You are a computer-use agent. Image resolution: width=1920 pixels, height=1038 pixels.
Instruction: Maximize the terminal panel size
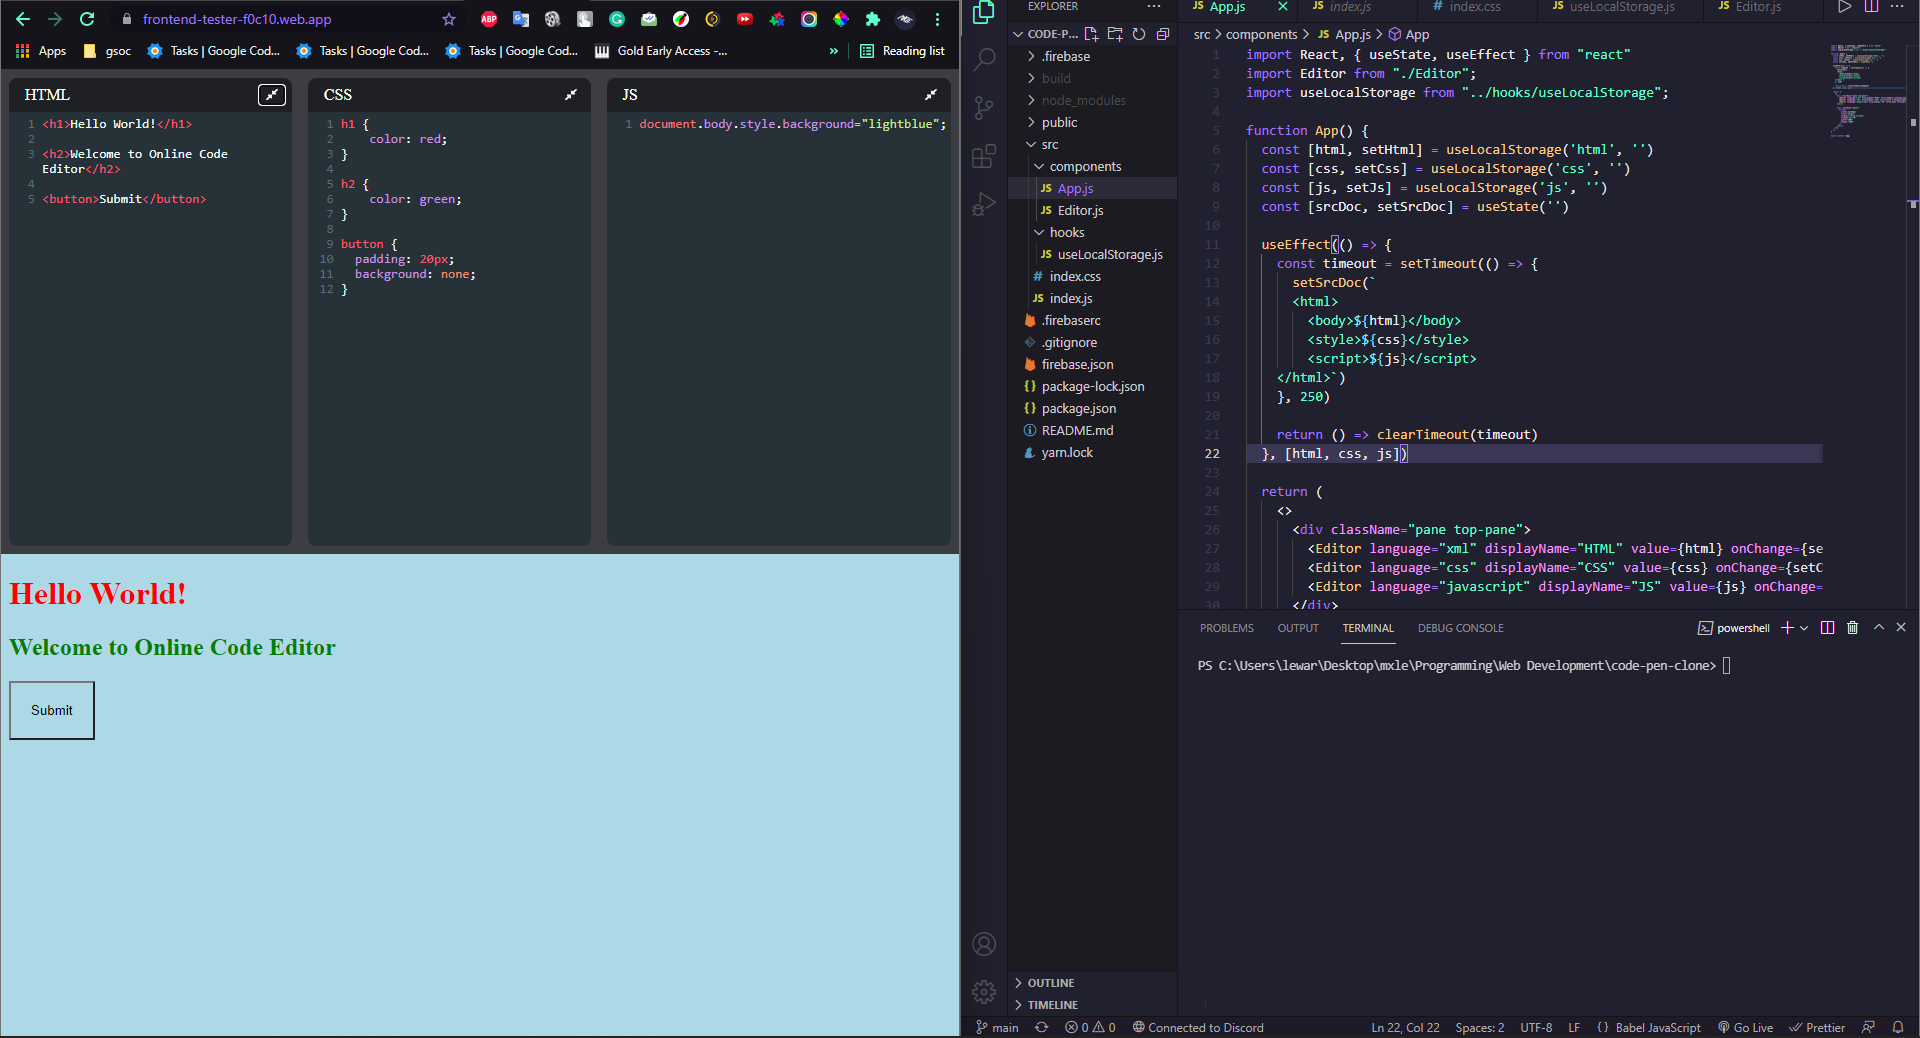click(x=1879, y=628)
